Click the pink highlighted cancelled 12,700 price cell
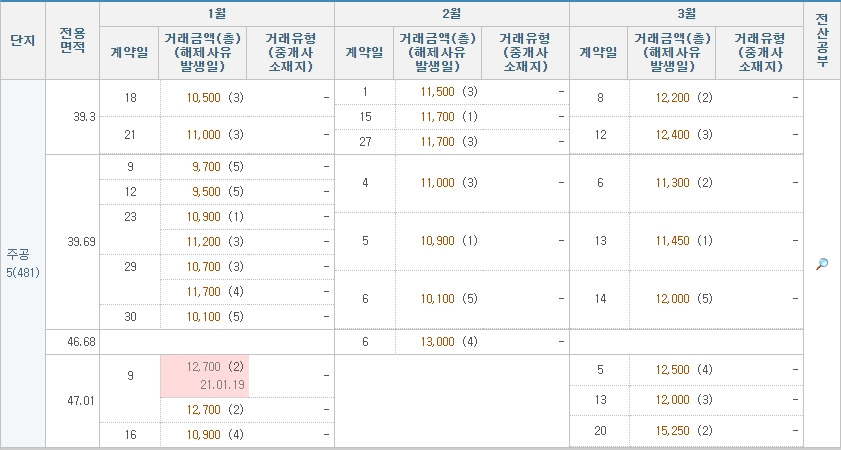Image resolution: width=841 pixels, height=450 pixels. [x=204, y=375]
